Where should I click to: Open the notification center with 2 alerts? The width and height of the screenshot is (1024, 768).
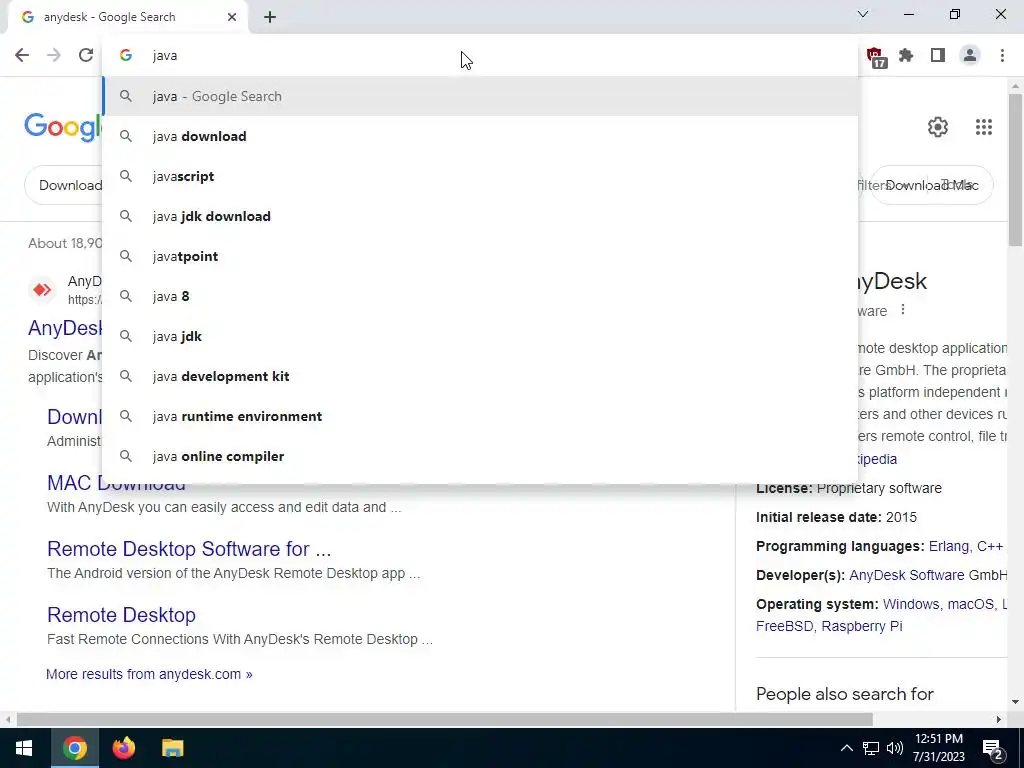[993, 748]
